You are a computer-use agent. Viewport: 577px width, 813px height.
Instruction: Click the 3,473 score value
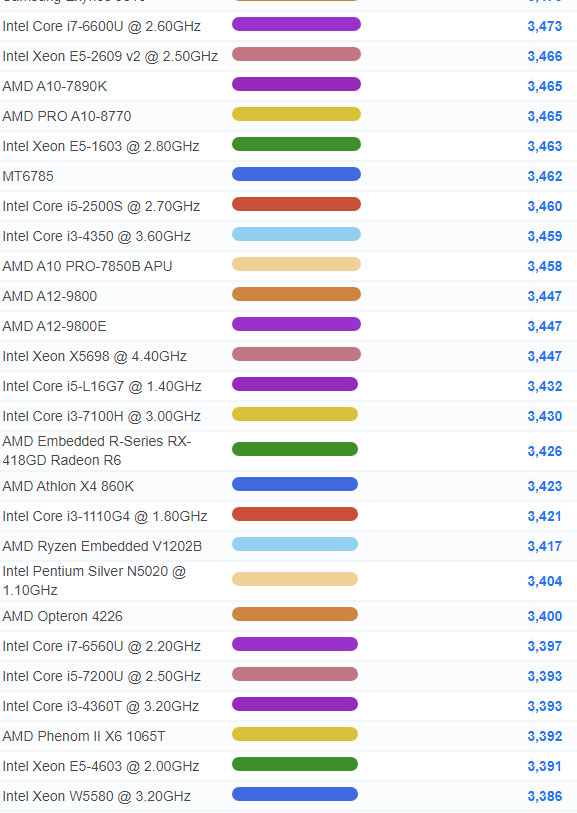tap(545, 26)
